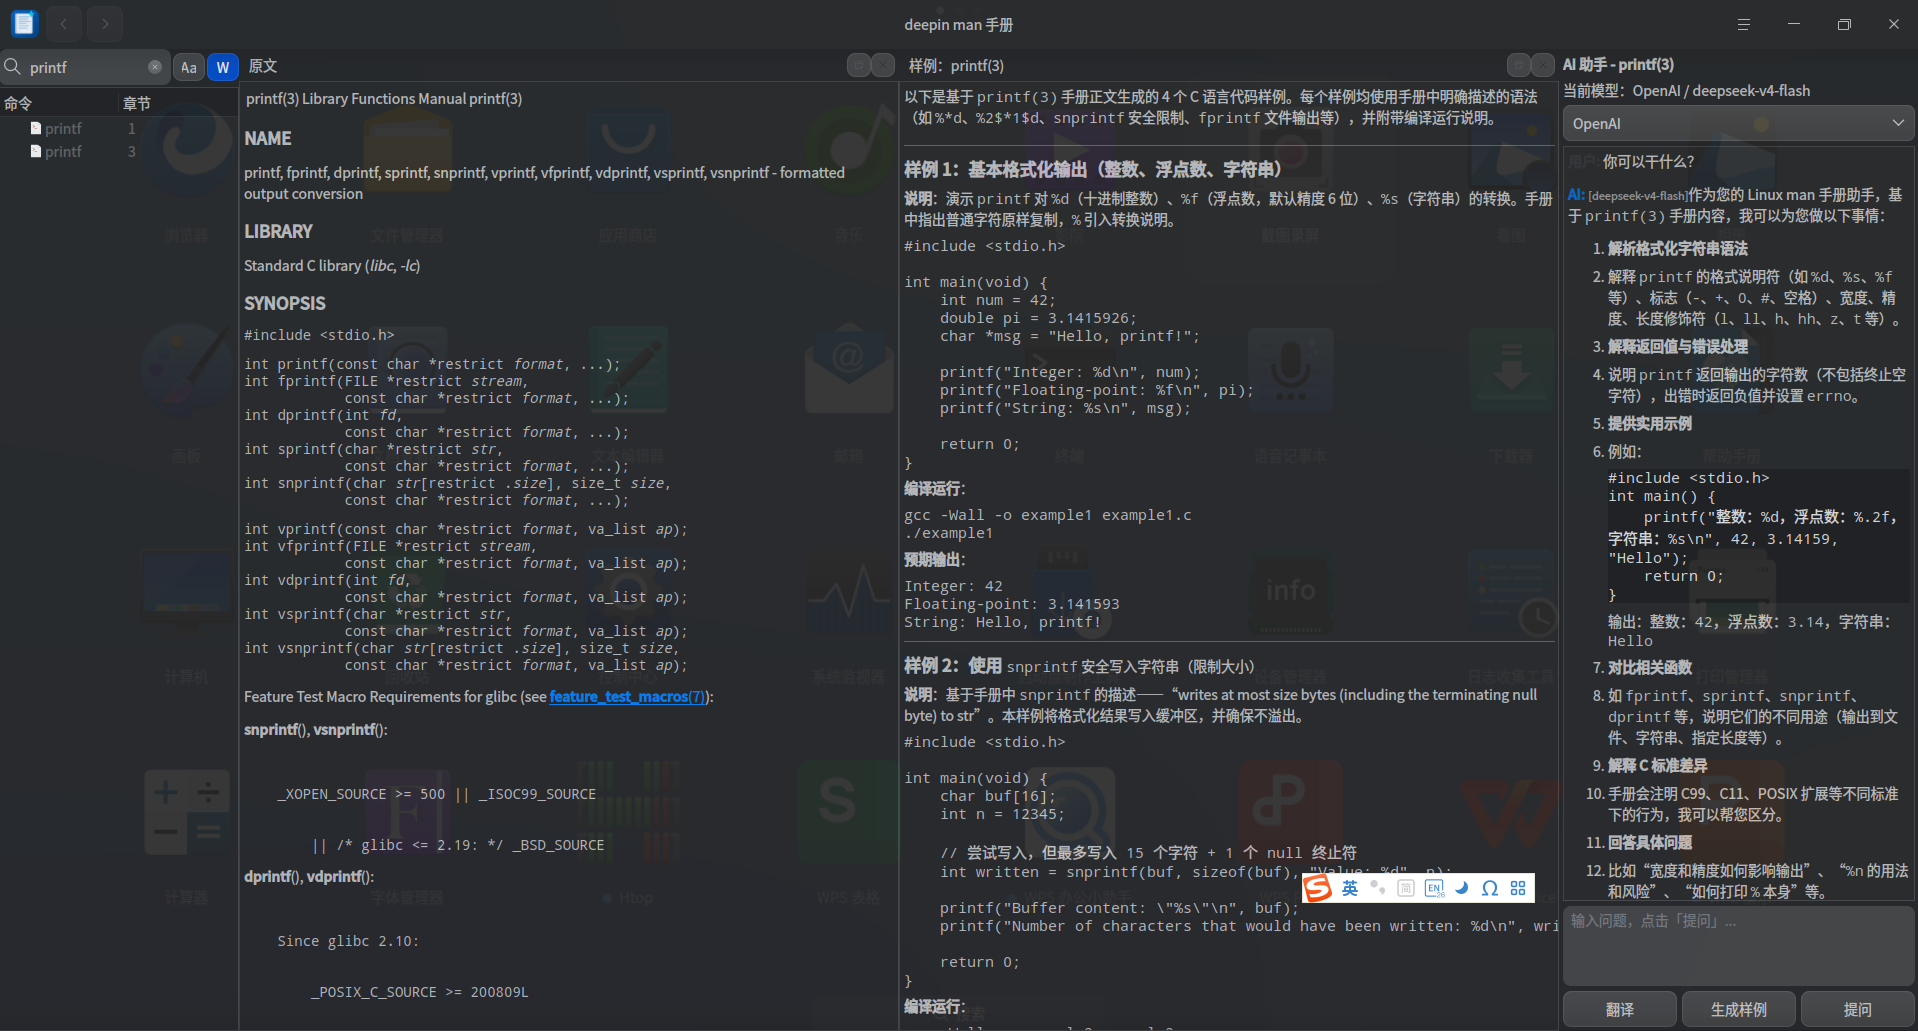Viewport: 1918px width, 1031px height.
Task: Toggle simplified 简 character mode
Action: [x=1406, y=888]
